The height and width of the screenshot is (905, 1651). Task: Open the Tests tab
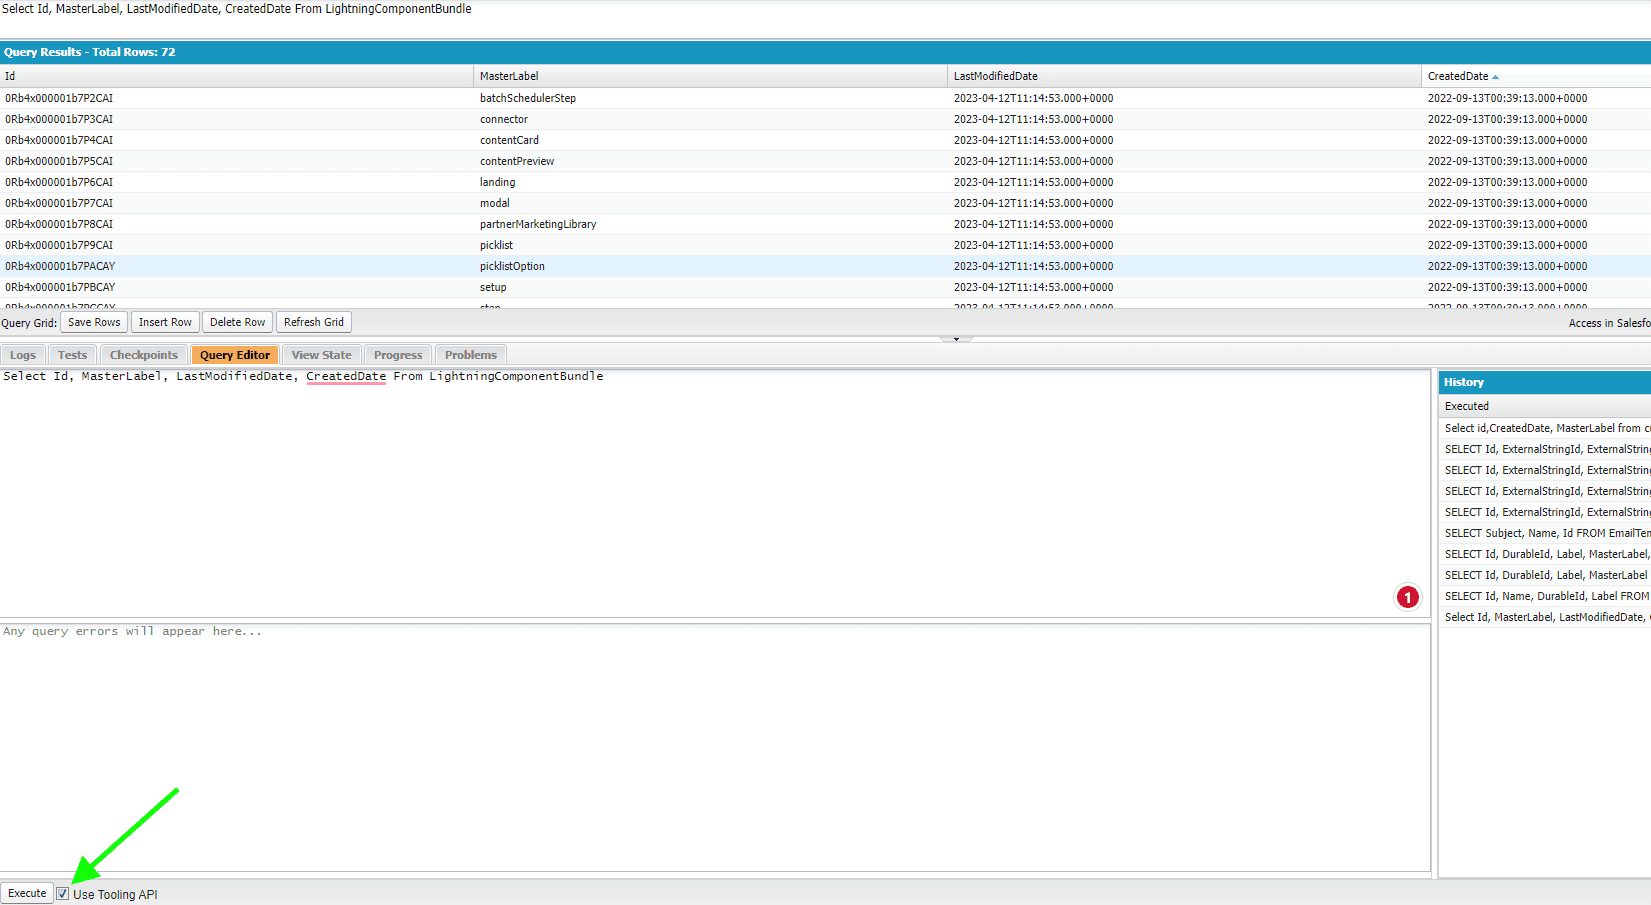point(71,354)
